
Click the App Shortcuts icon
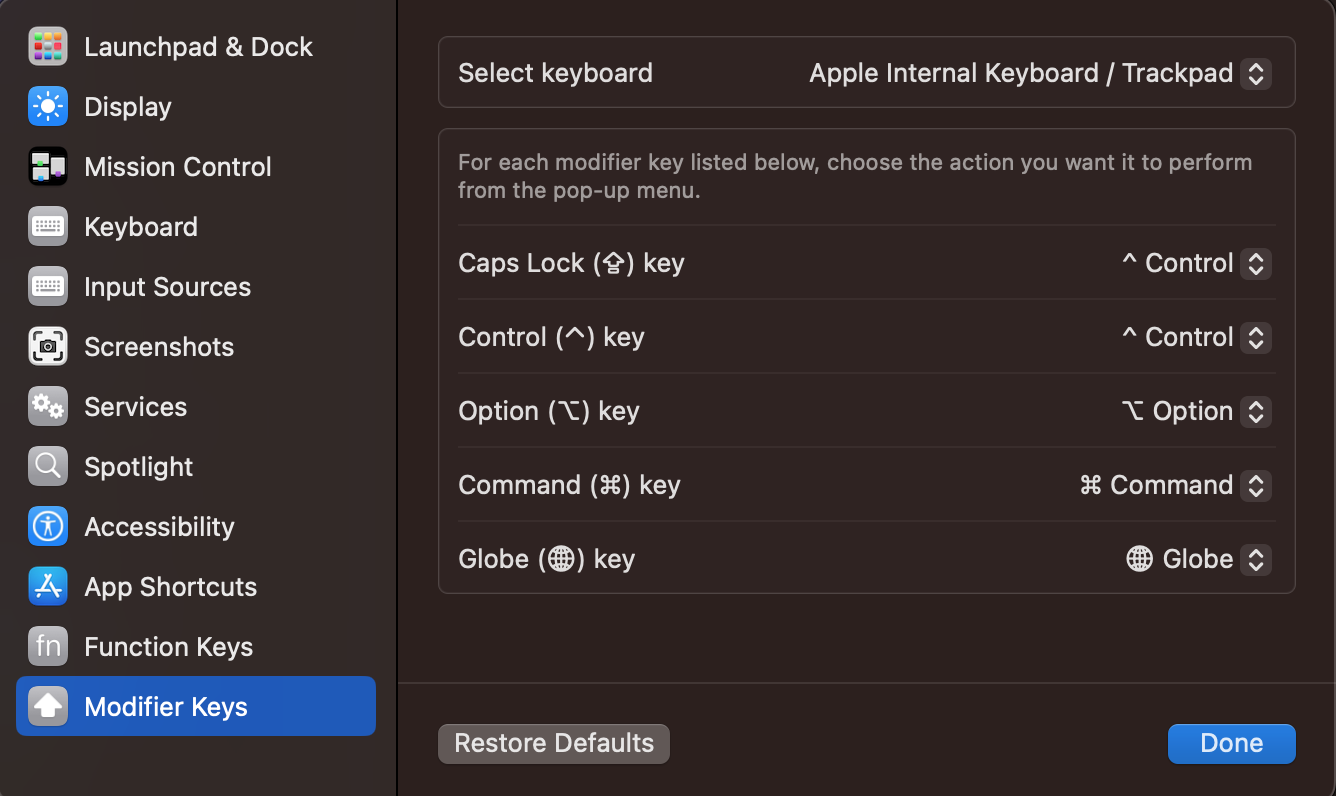coord(48,587)
